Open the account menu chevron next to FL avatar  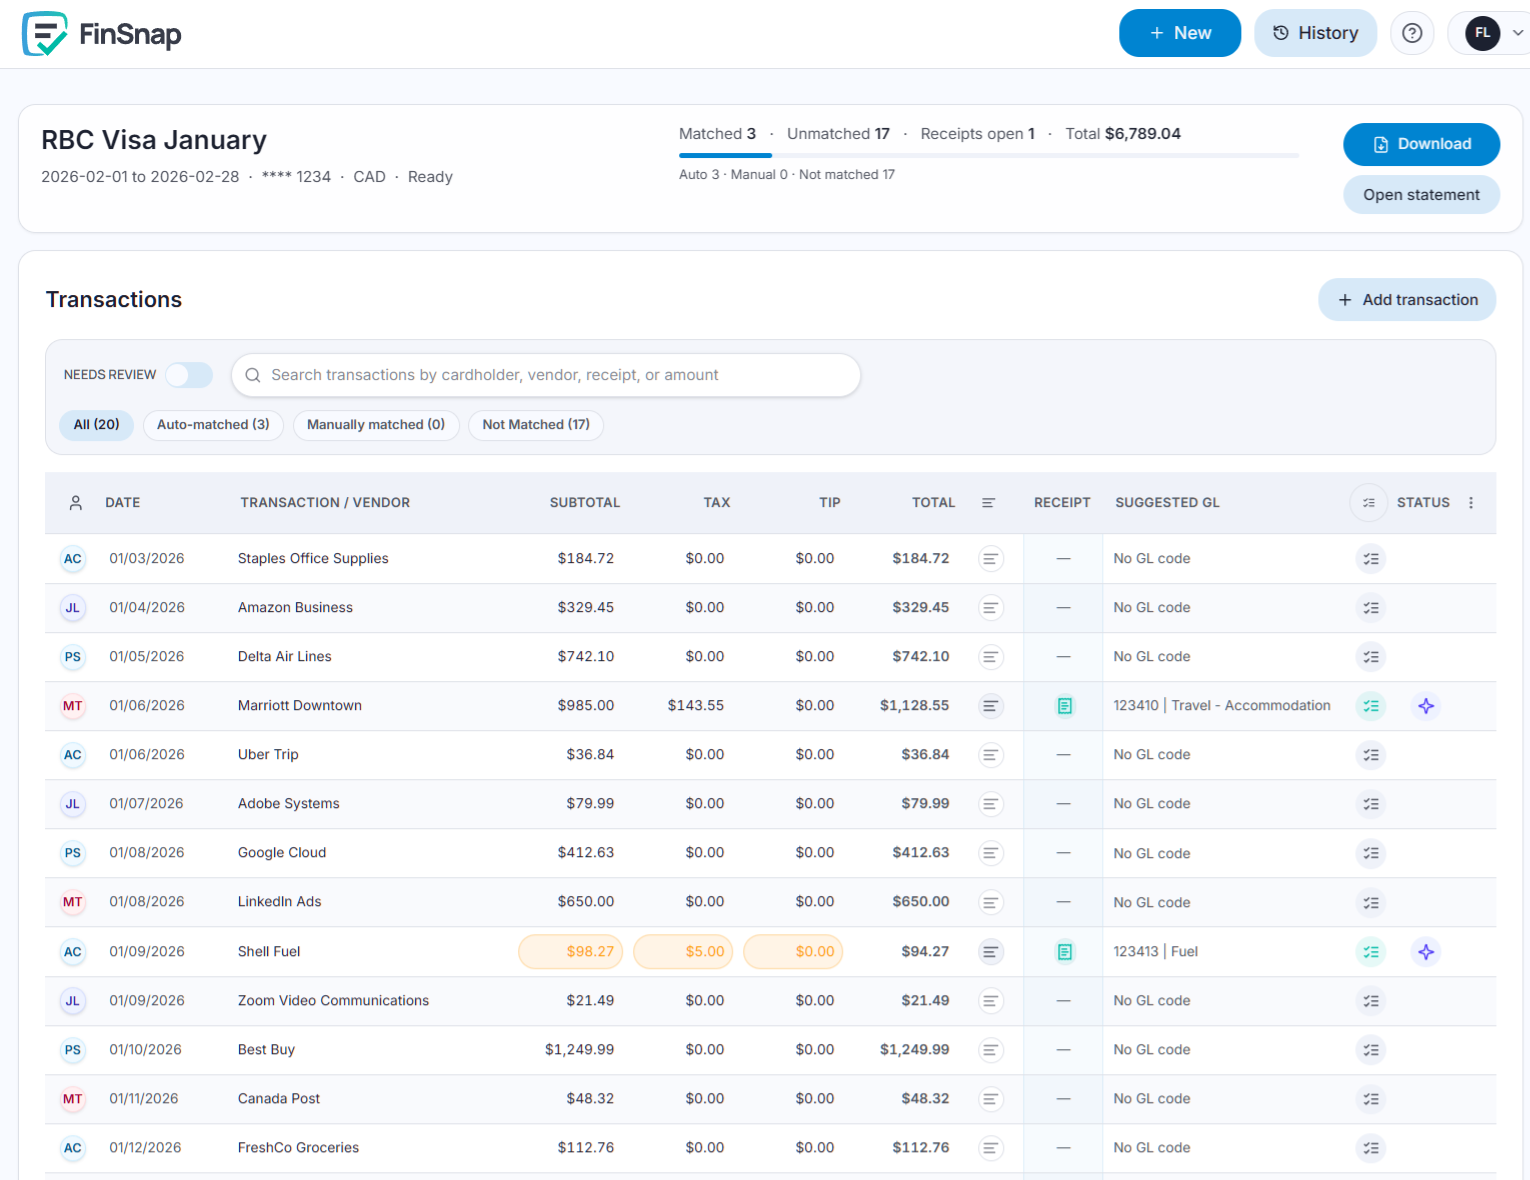(x=1519, y=32)
